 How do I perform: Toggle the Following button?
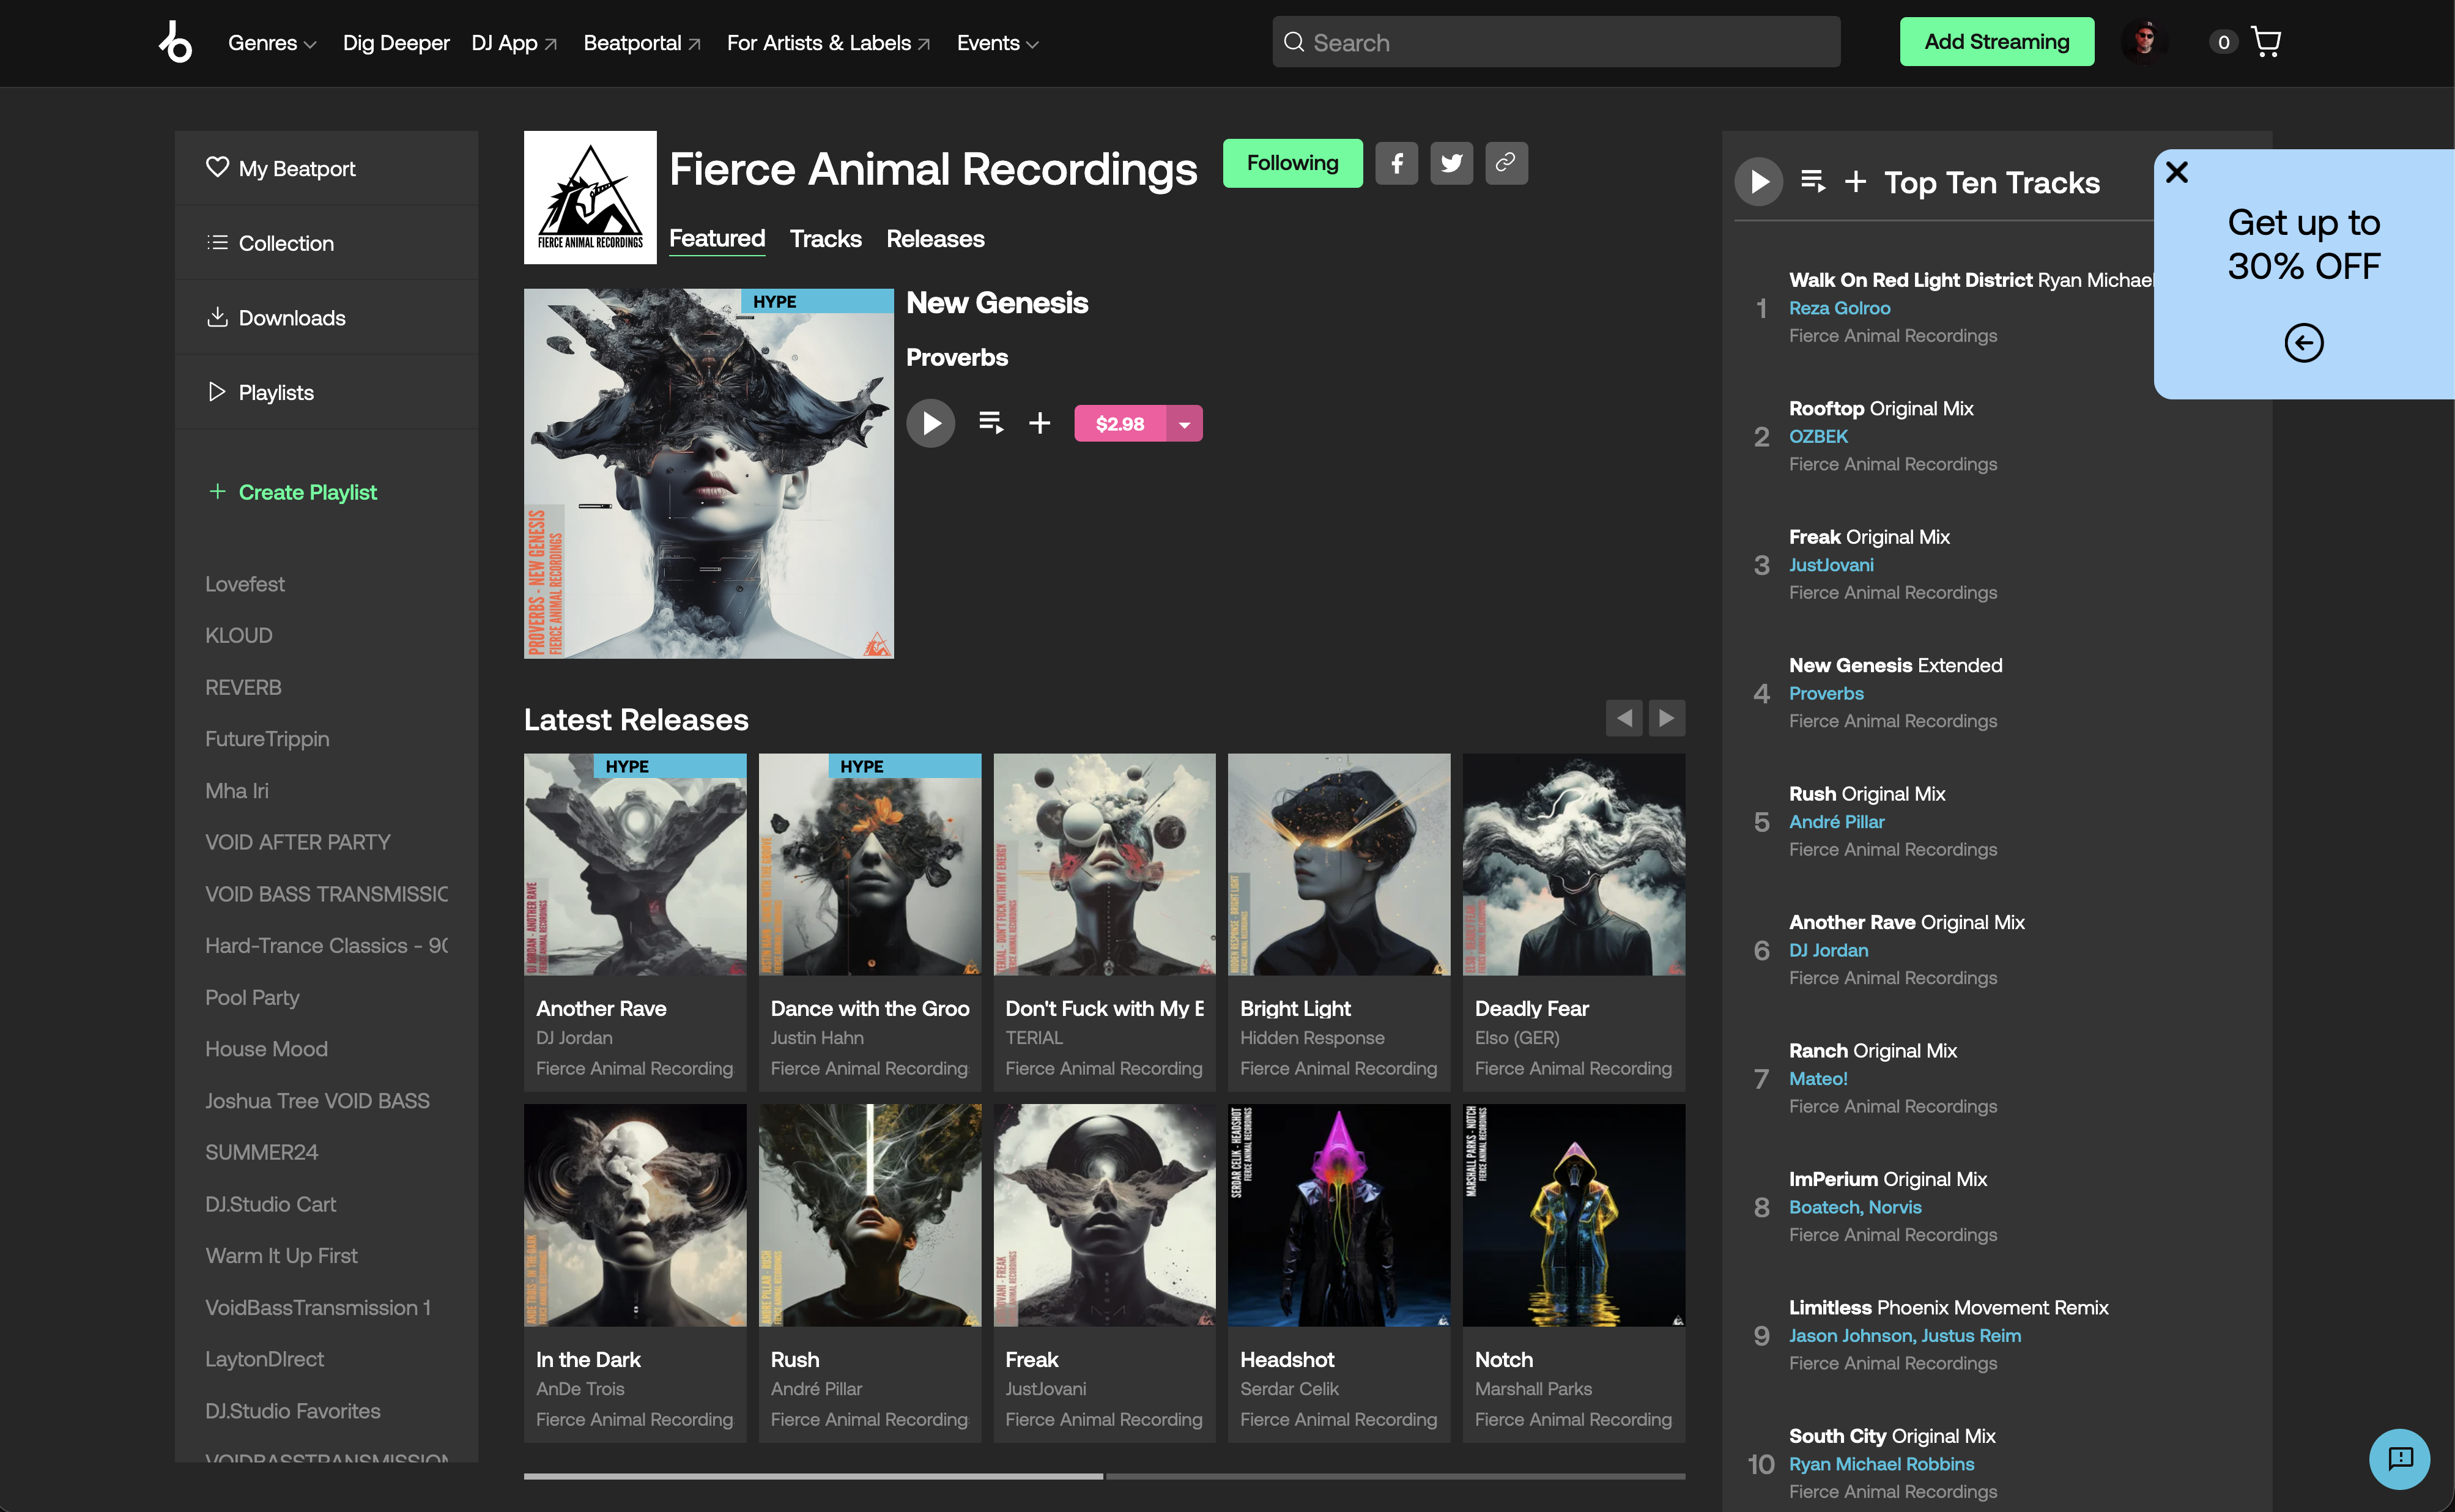pyautogui.click(x=1292, y=163)
